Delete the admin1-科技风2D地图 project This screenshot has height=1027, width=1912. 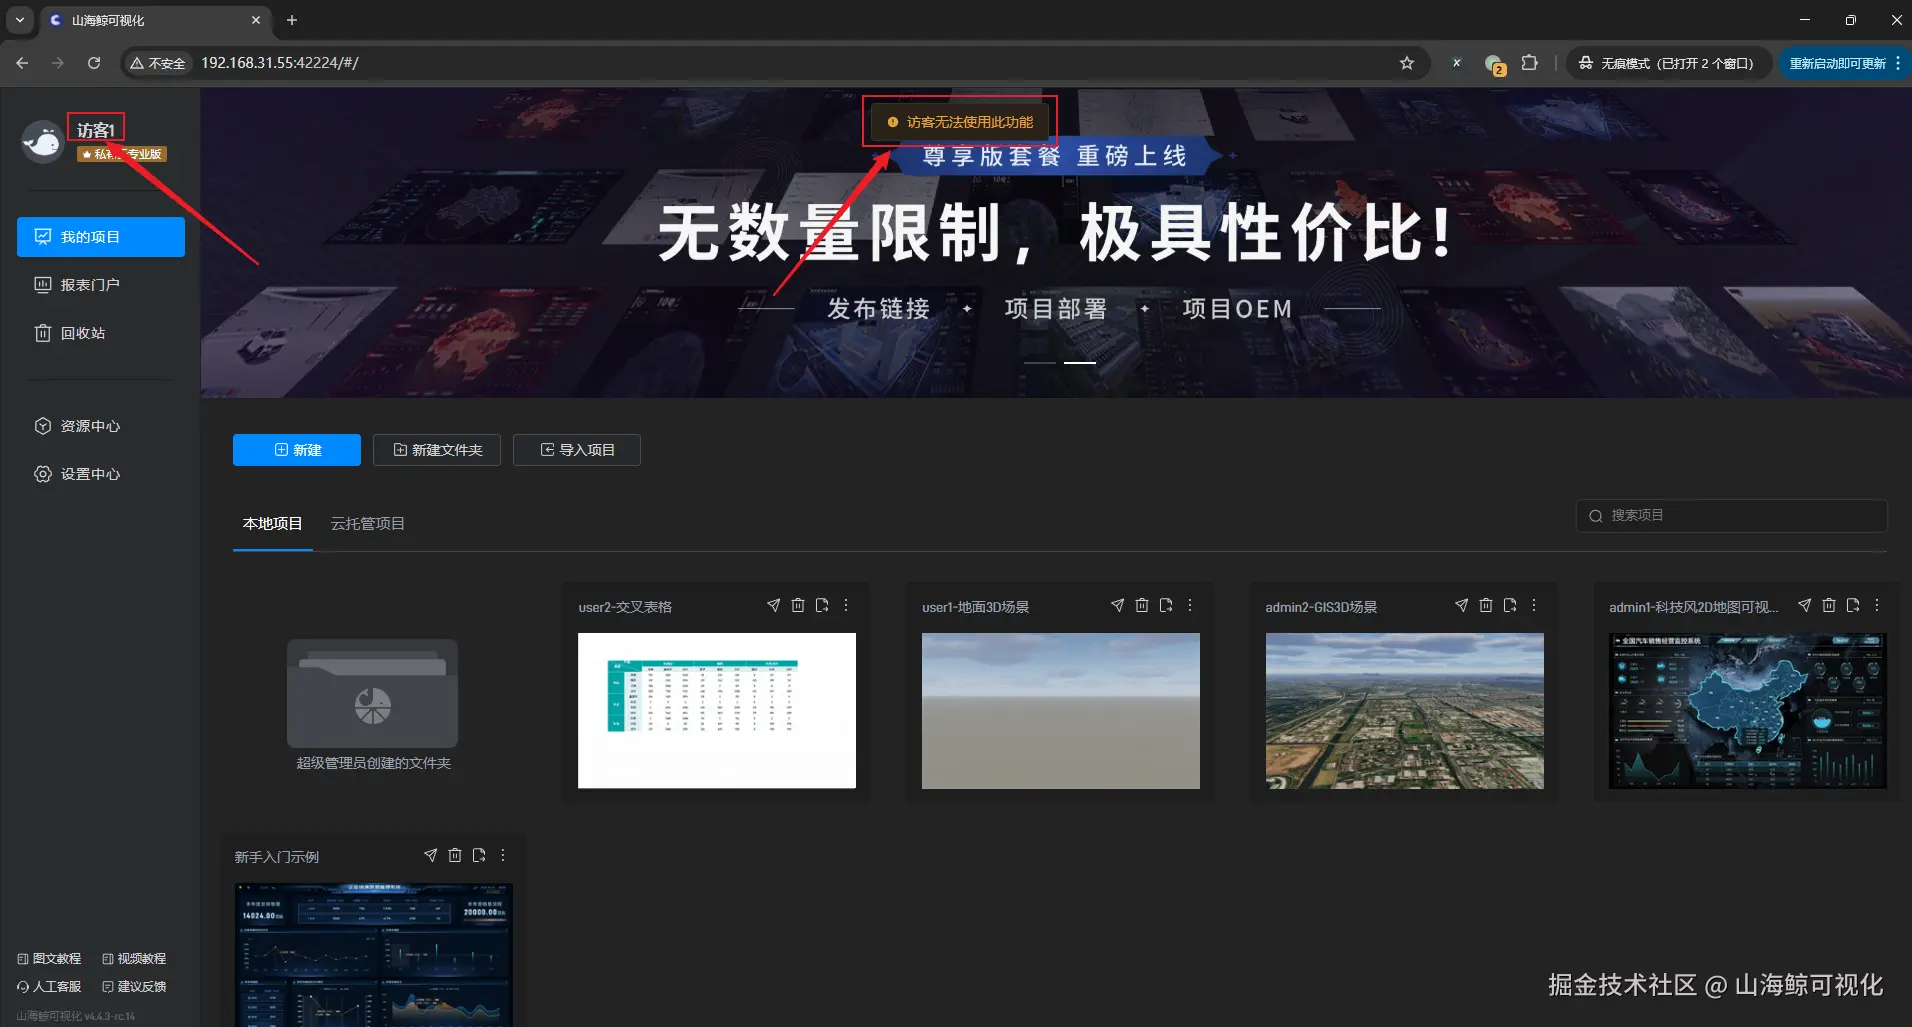click(1828, 605)
